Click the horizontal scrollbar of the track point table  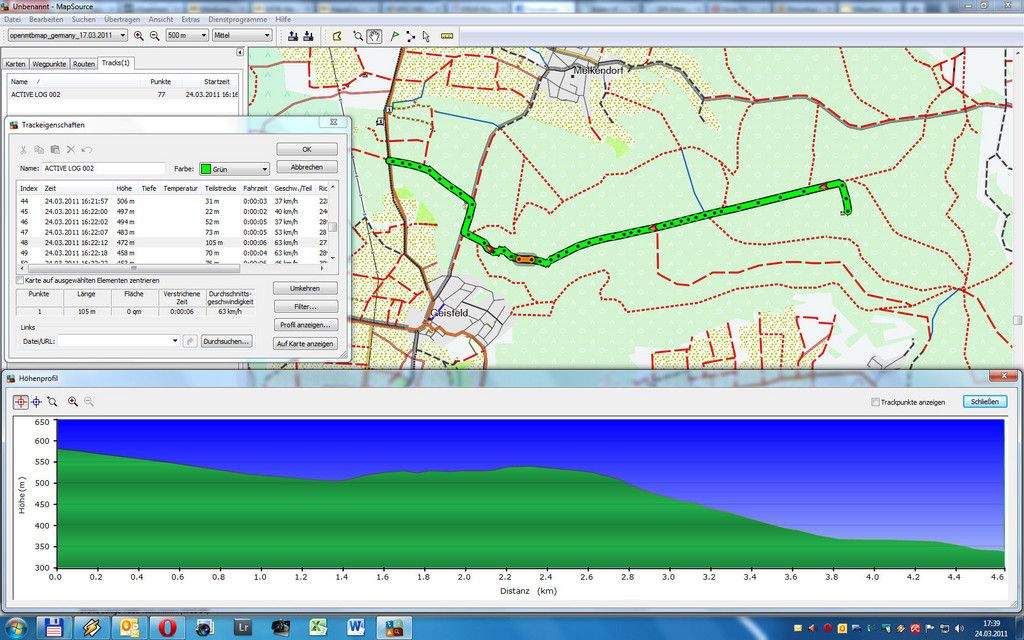[x=133, y=268]
